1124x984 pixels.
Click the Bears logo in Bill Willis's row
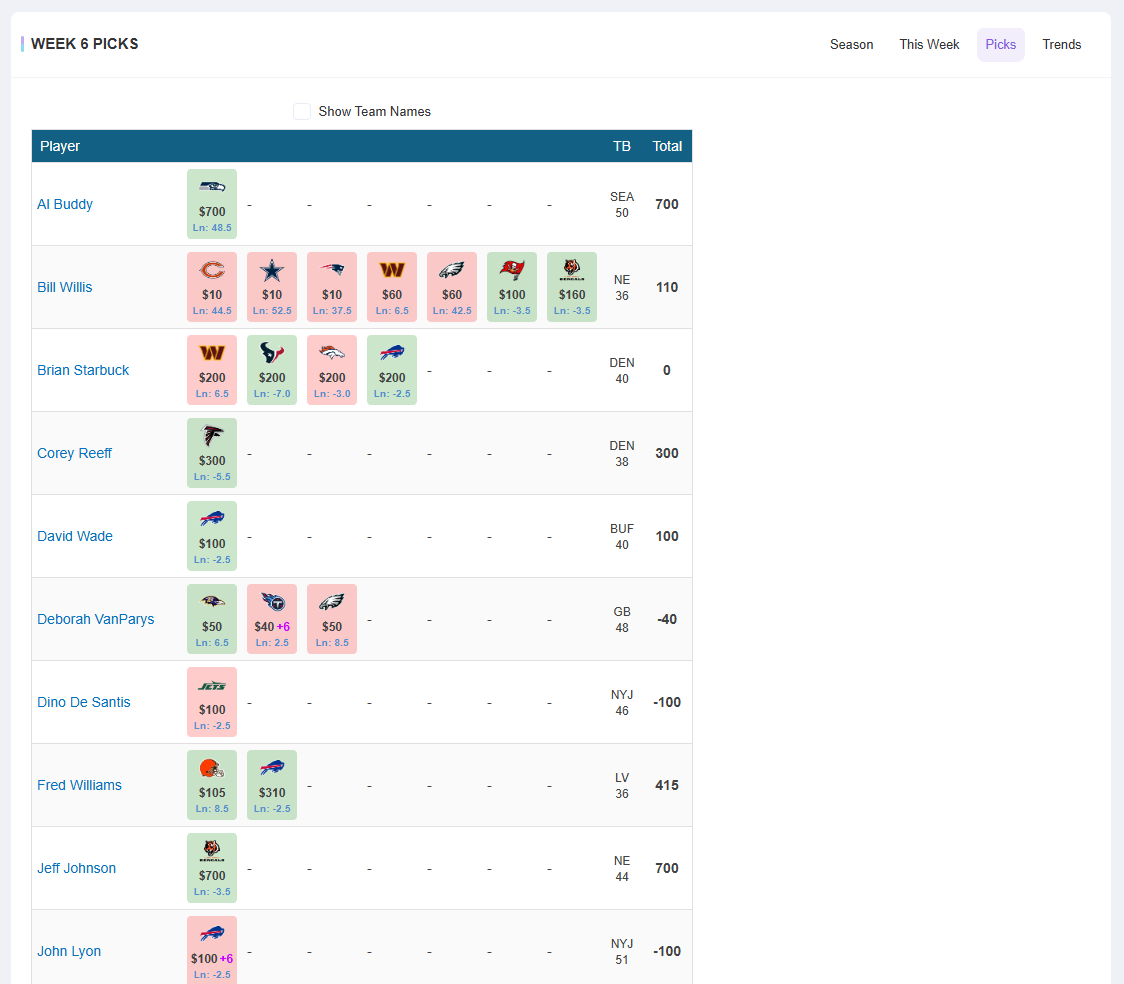(x=211, y=286)
